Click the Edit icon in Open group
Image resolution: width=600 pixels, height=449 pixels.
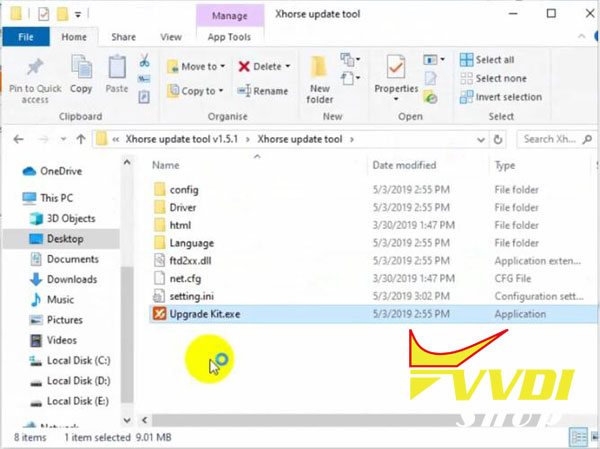click(430, 78)
